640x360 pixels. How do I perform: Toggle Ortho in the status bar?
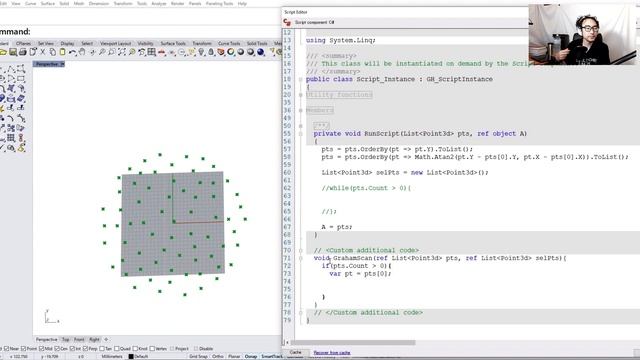coord(218,356)
